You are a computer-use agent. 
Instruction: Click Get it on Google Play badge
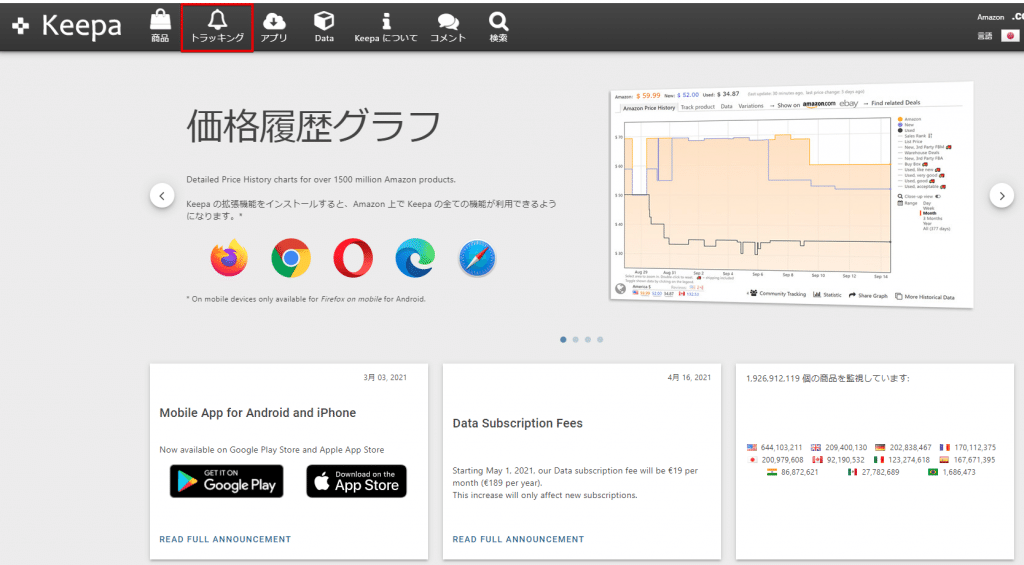point(226,481)
